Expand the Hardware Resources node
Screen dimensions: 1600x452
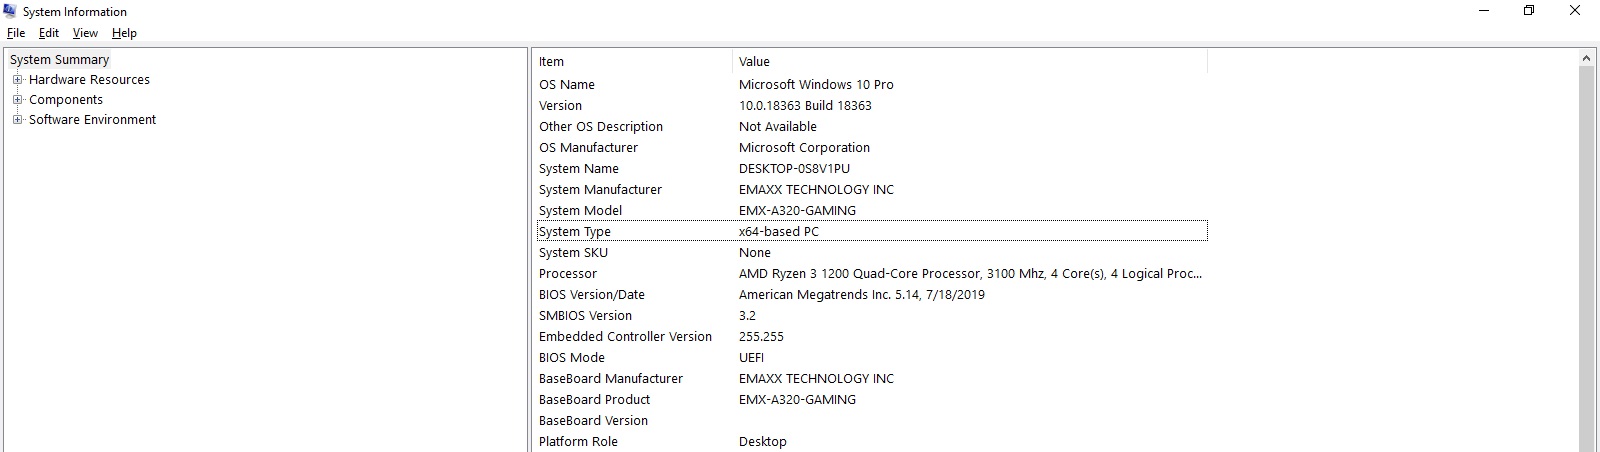[17, 80]
